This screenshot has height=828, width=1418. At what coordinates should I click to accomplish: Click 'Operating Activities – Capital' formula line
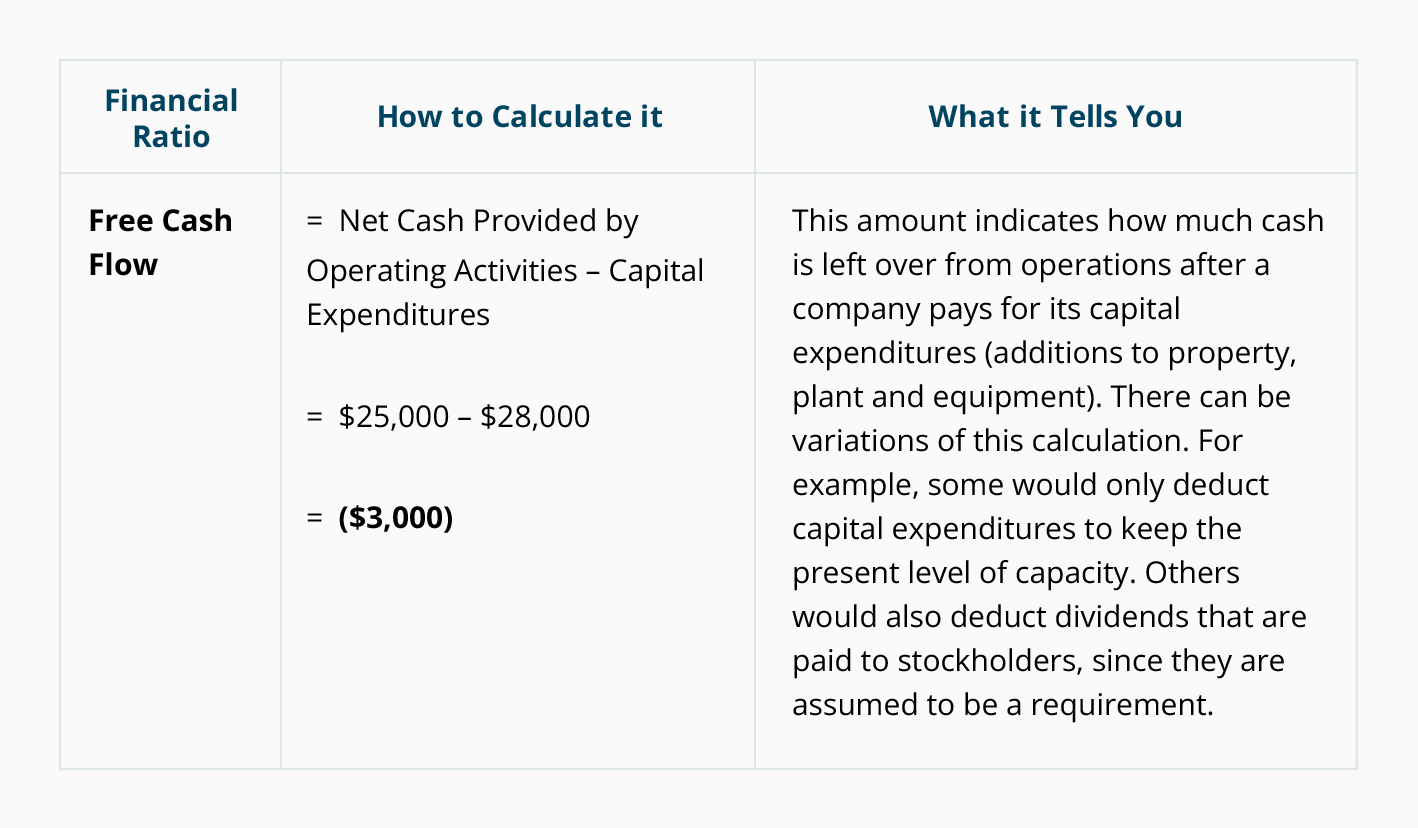[x=505, y=271]
